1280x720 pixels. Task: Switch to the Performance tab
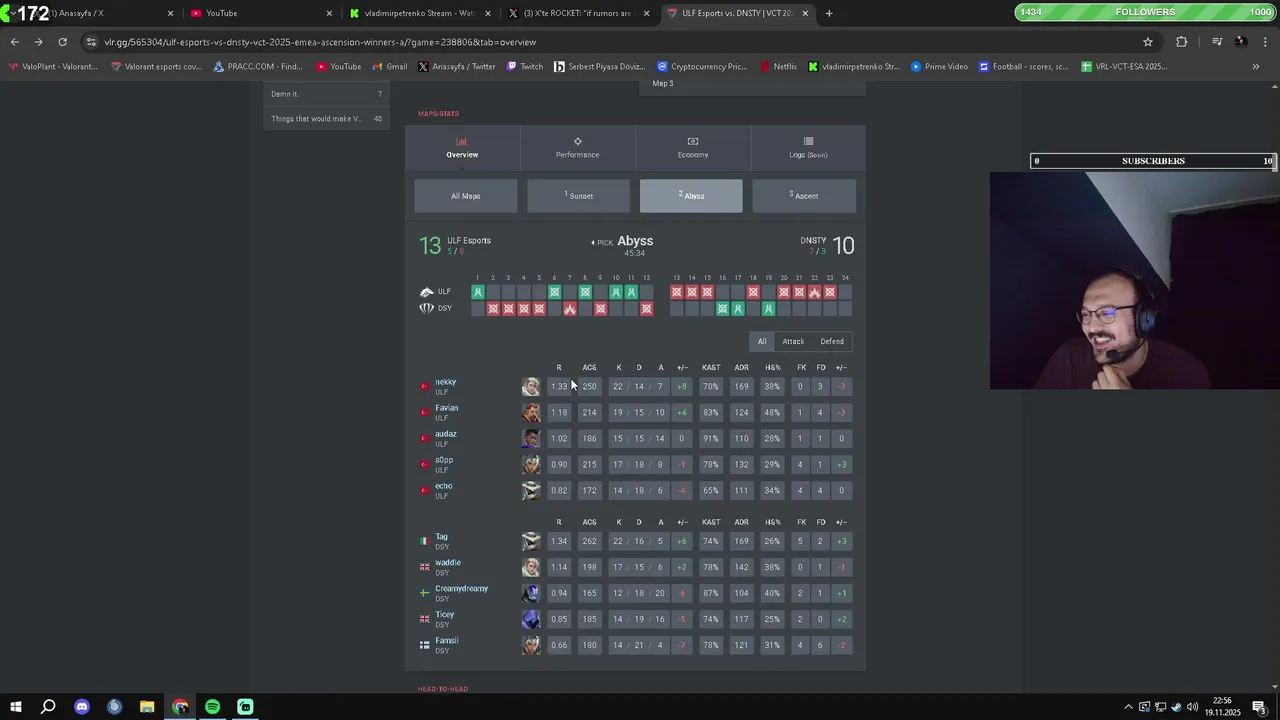577,148
